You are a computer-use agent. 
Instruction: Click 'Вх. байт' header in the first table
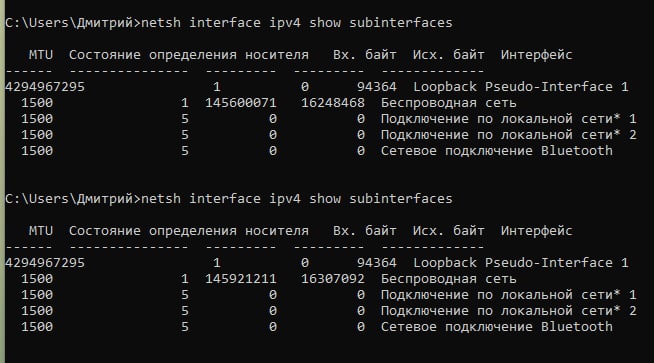click(365, 55)
